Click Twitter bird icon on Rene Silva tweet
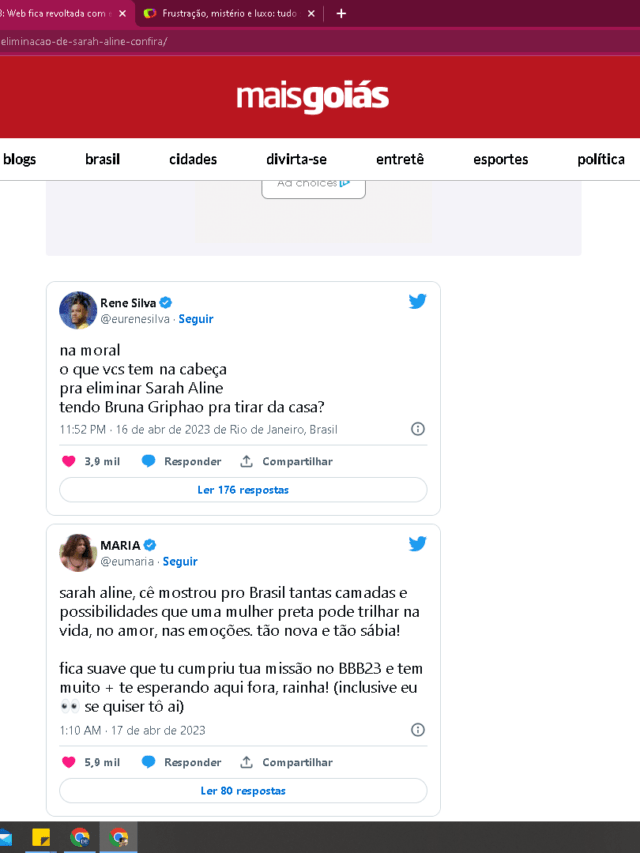The image size is (640, 853). [417, 301]
